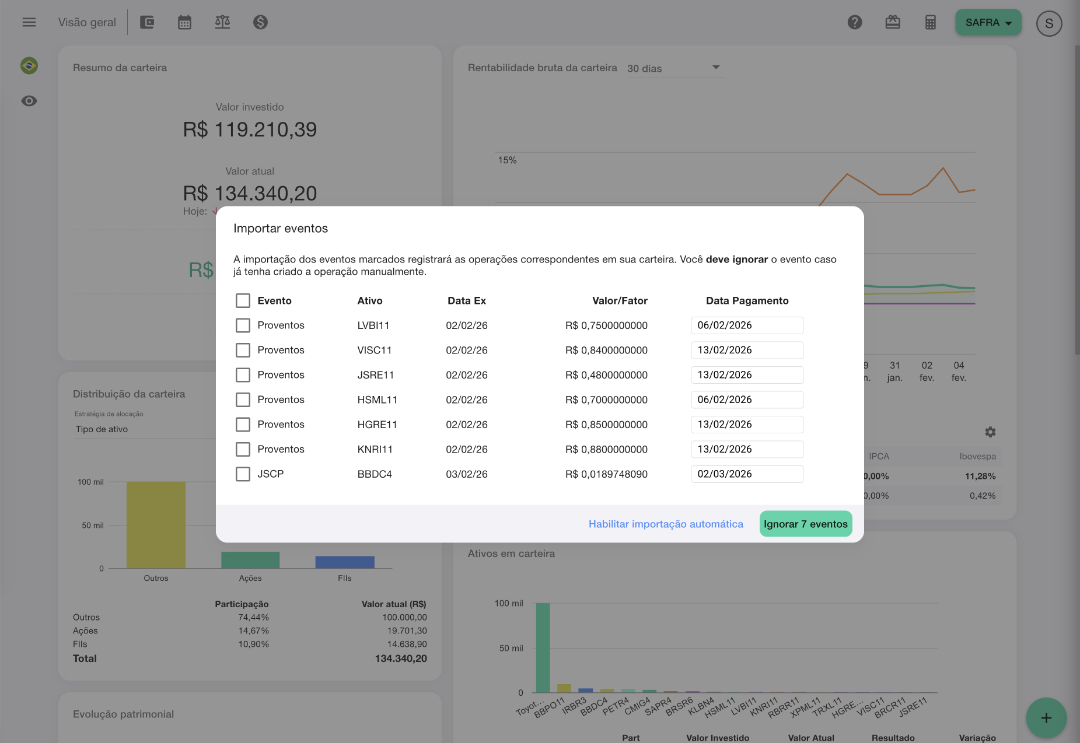1080x743 pixels.
Task: Open the balance scale rebalancing icon
Action: [x=222, y=22]
